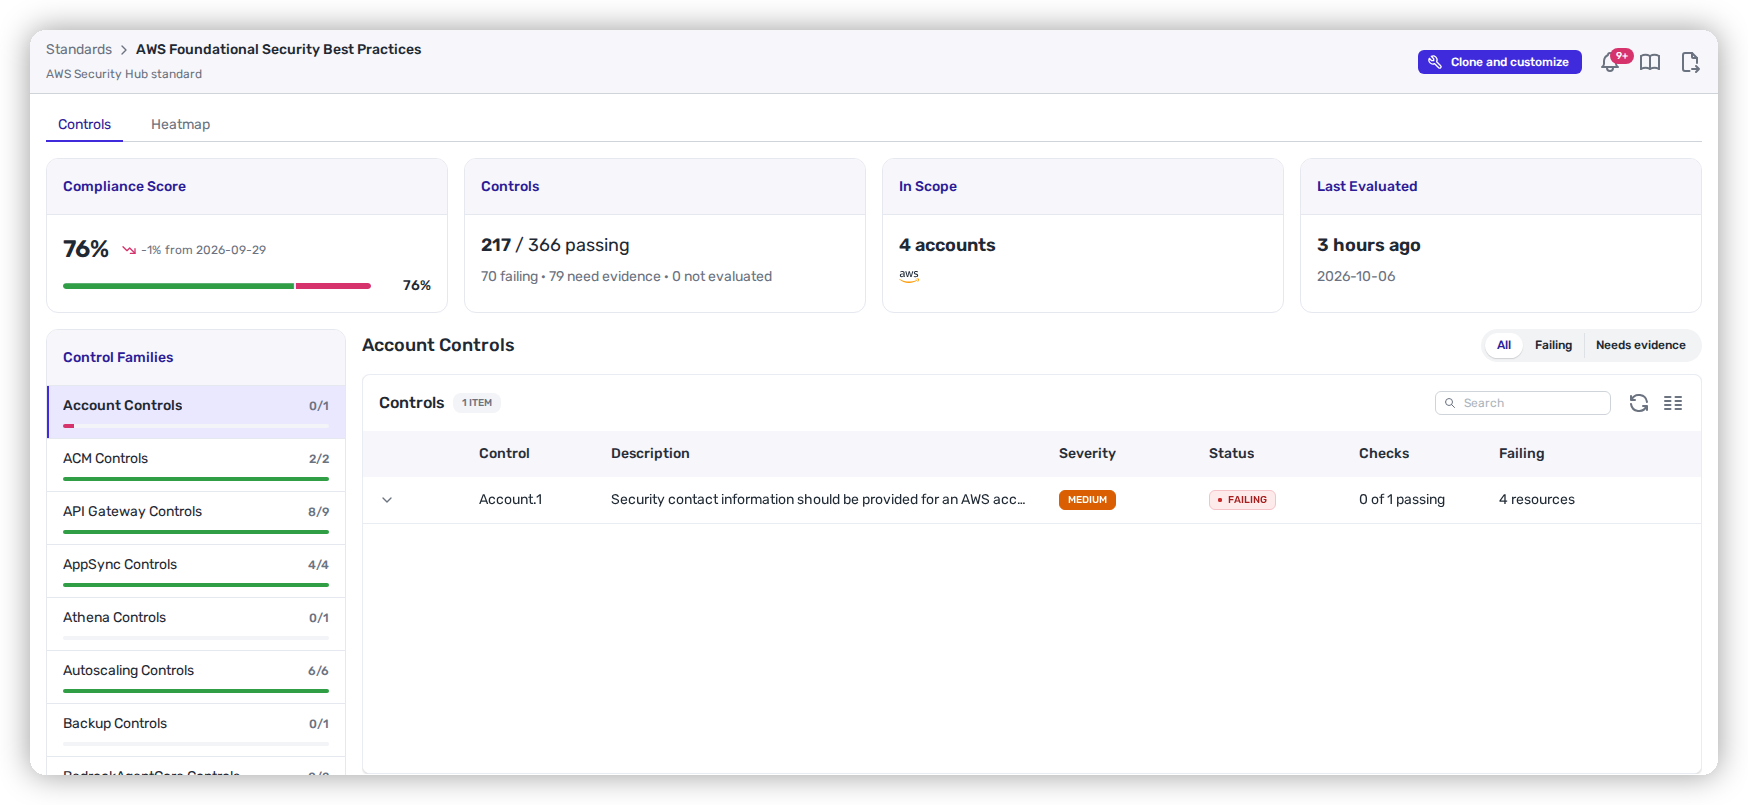Image resolution: width=1748 pixels, height=805 pixels.
Task: Click the Account.1 control name
Action: click(x=510, y=500)
